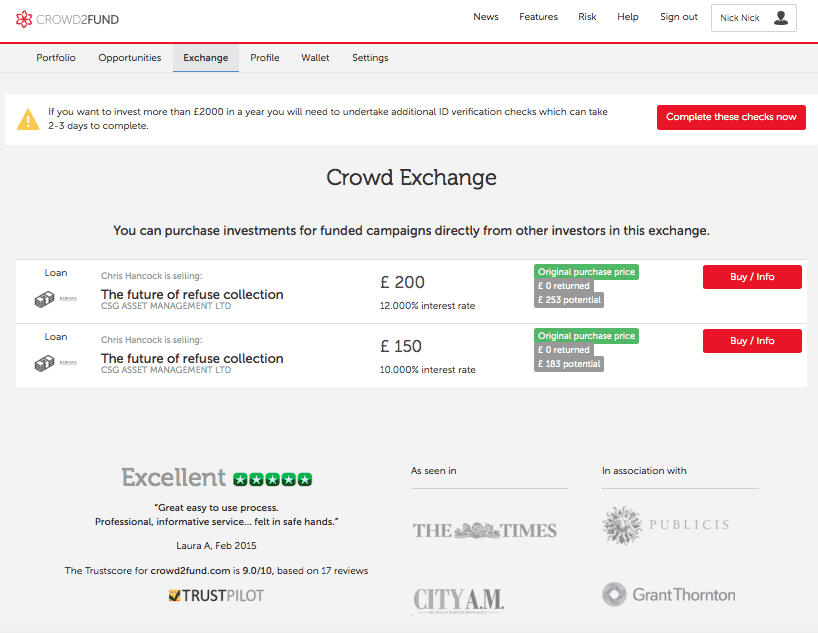Click the Grant Thornton logo
The width and height of the screenshot is (818, 633).
point(668,595)
